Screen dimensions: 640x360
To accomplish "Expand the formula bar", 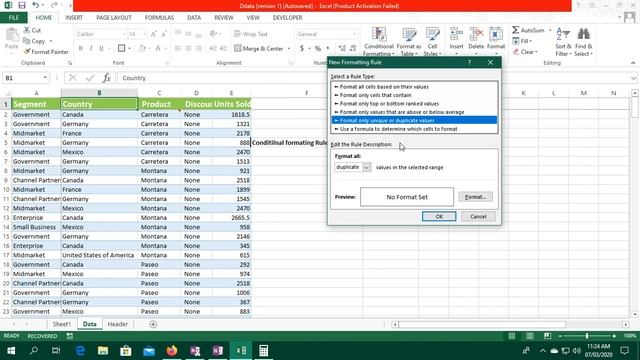I will [x=633, y=78].
